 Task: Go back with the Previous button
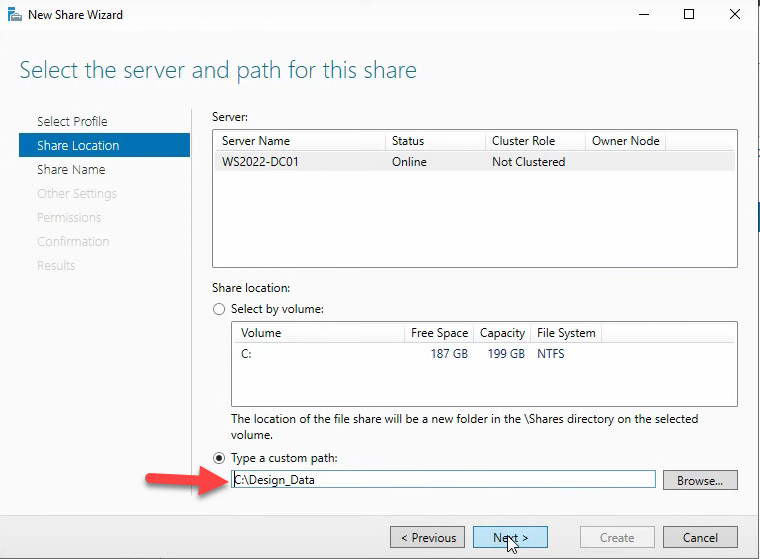coord(427,537)
